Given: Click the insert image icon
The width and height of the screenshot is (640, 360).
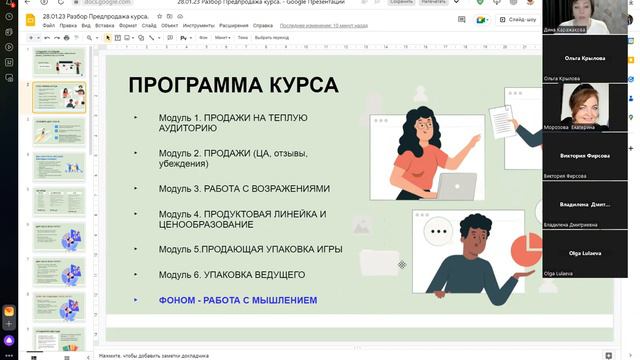Looking at the screenshot, I should tap(127, 38).
